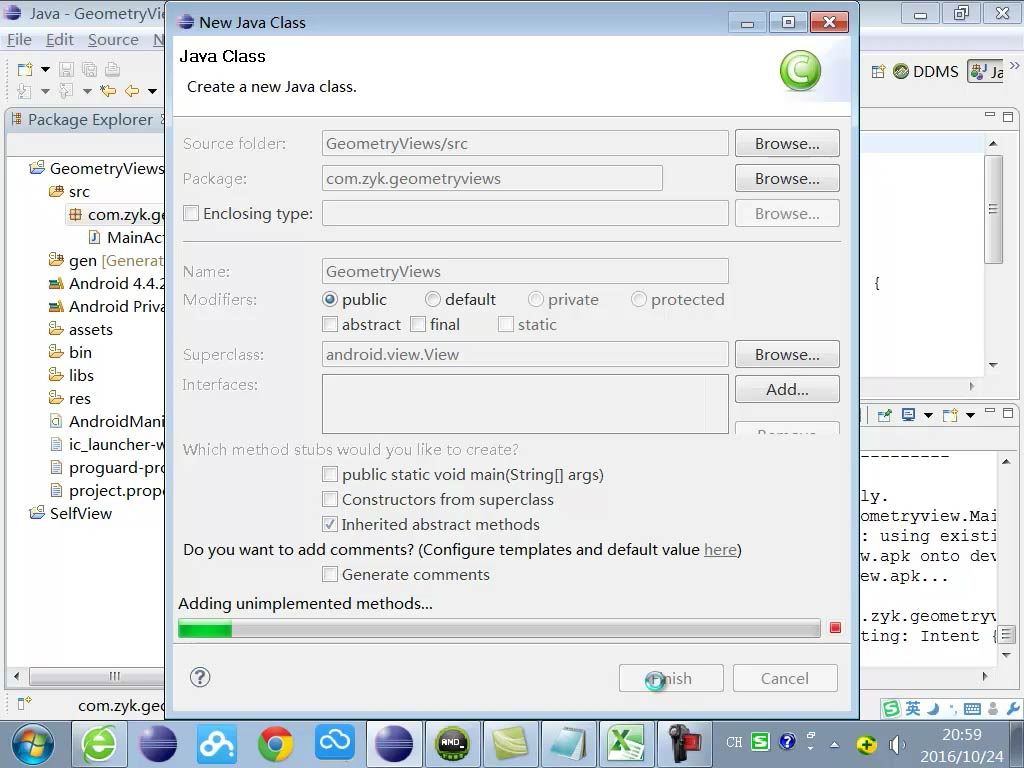Screen dimensions: 1024x768
Task: Check the abstract modifier checkbox
Action: 330,325
